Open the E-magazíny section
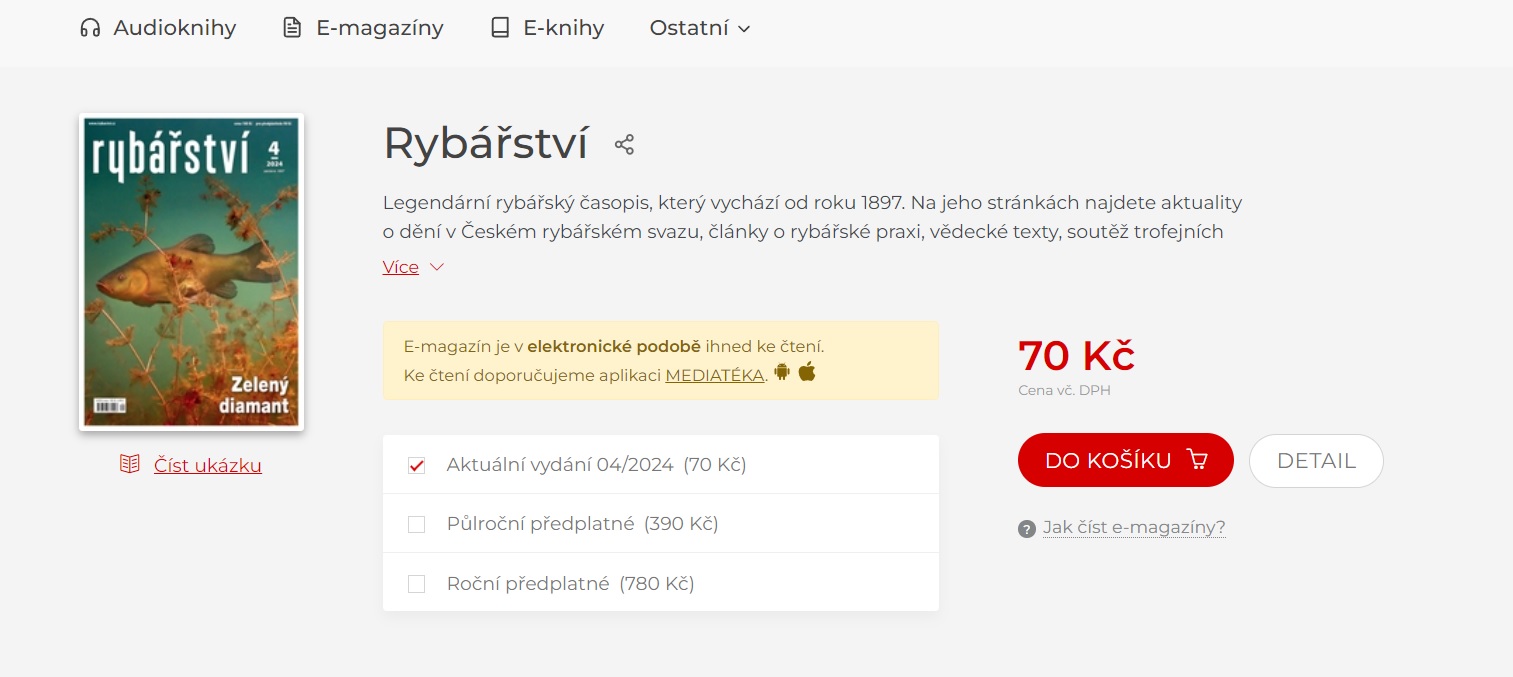This screenshot has height=677, width=1513. (x=379, y=28)
